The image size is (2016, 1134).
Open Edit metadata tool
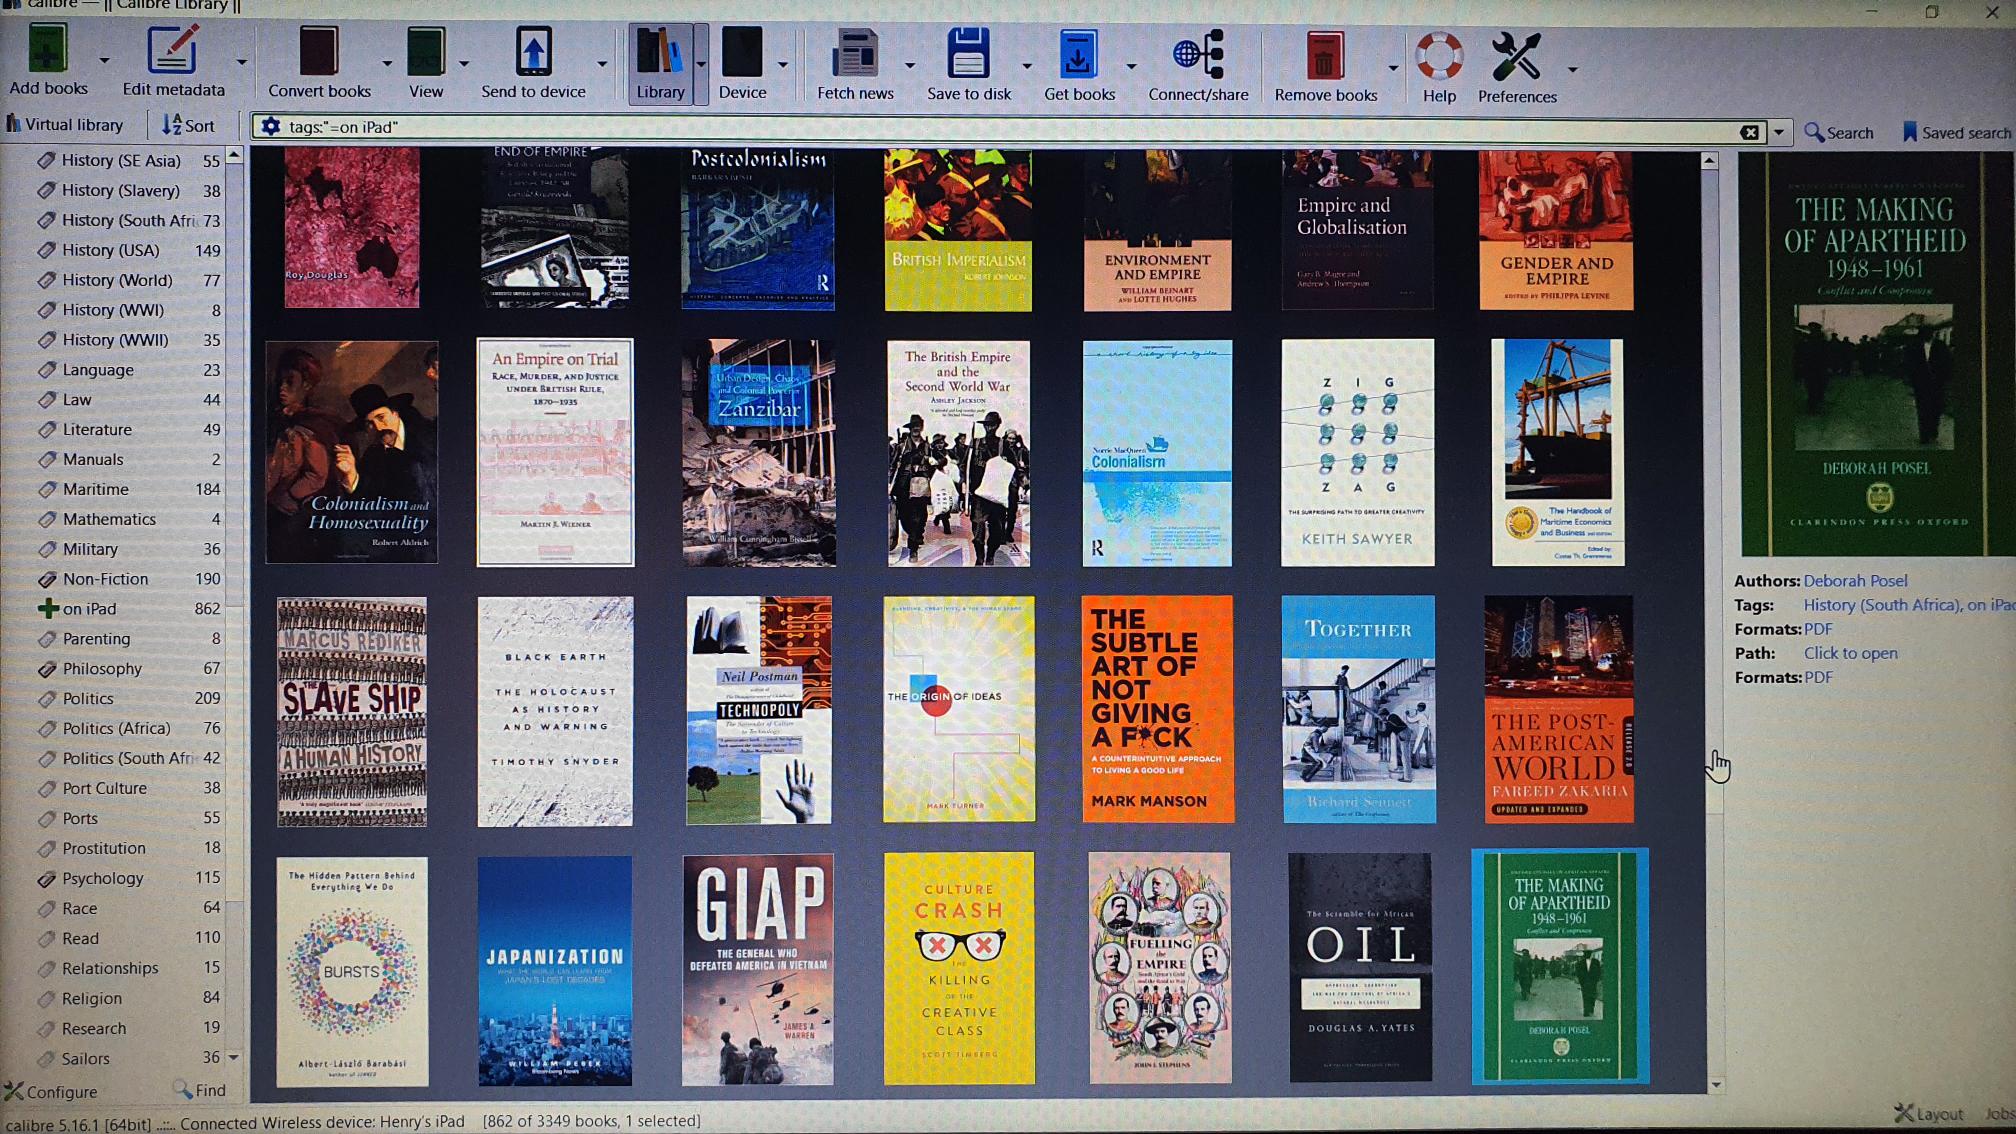[172, 52]
